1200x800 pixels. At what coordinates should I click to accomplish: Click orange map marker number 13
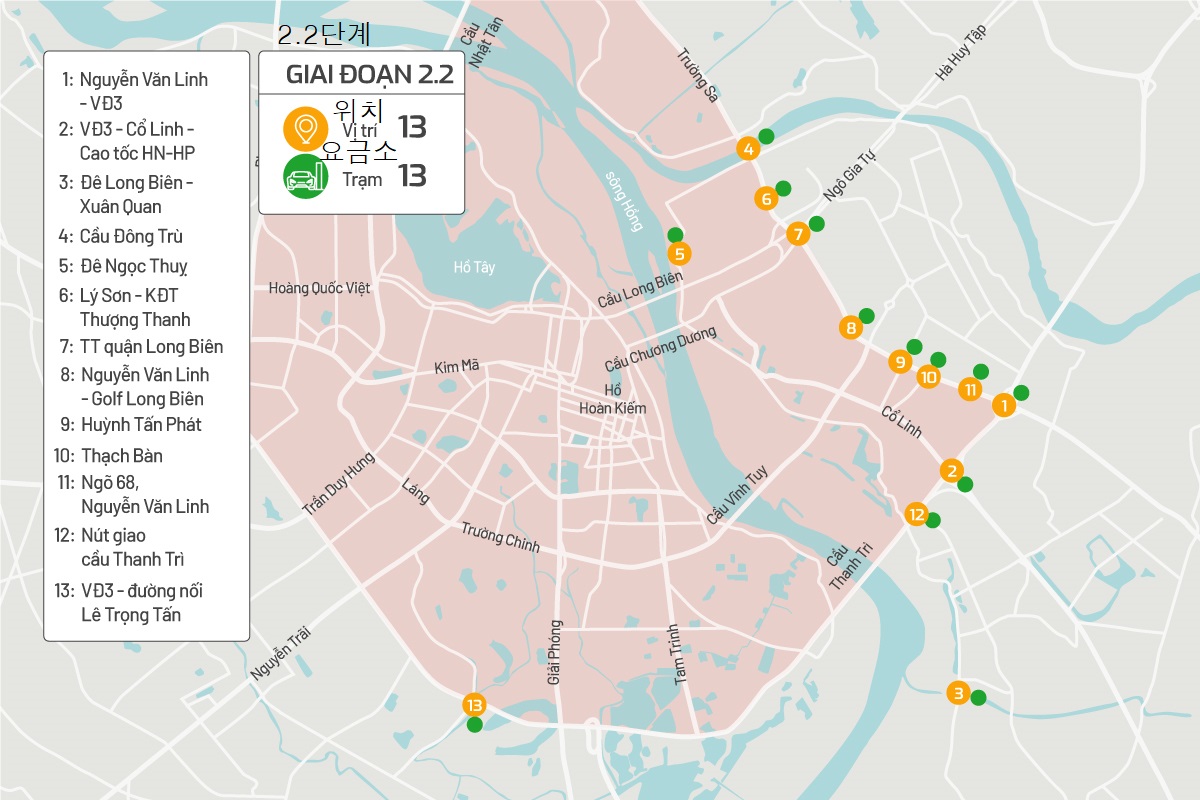pyautogui.click(x=474, y=704)
